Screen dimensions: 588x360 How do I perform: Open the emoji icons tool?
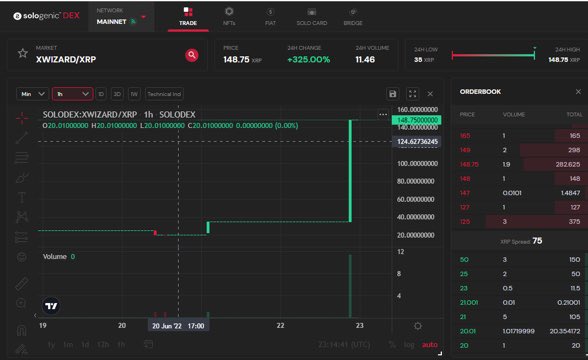tap(22, 257)
